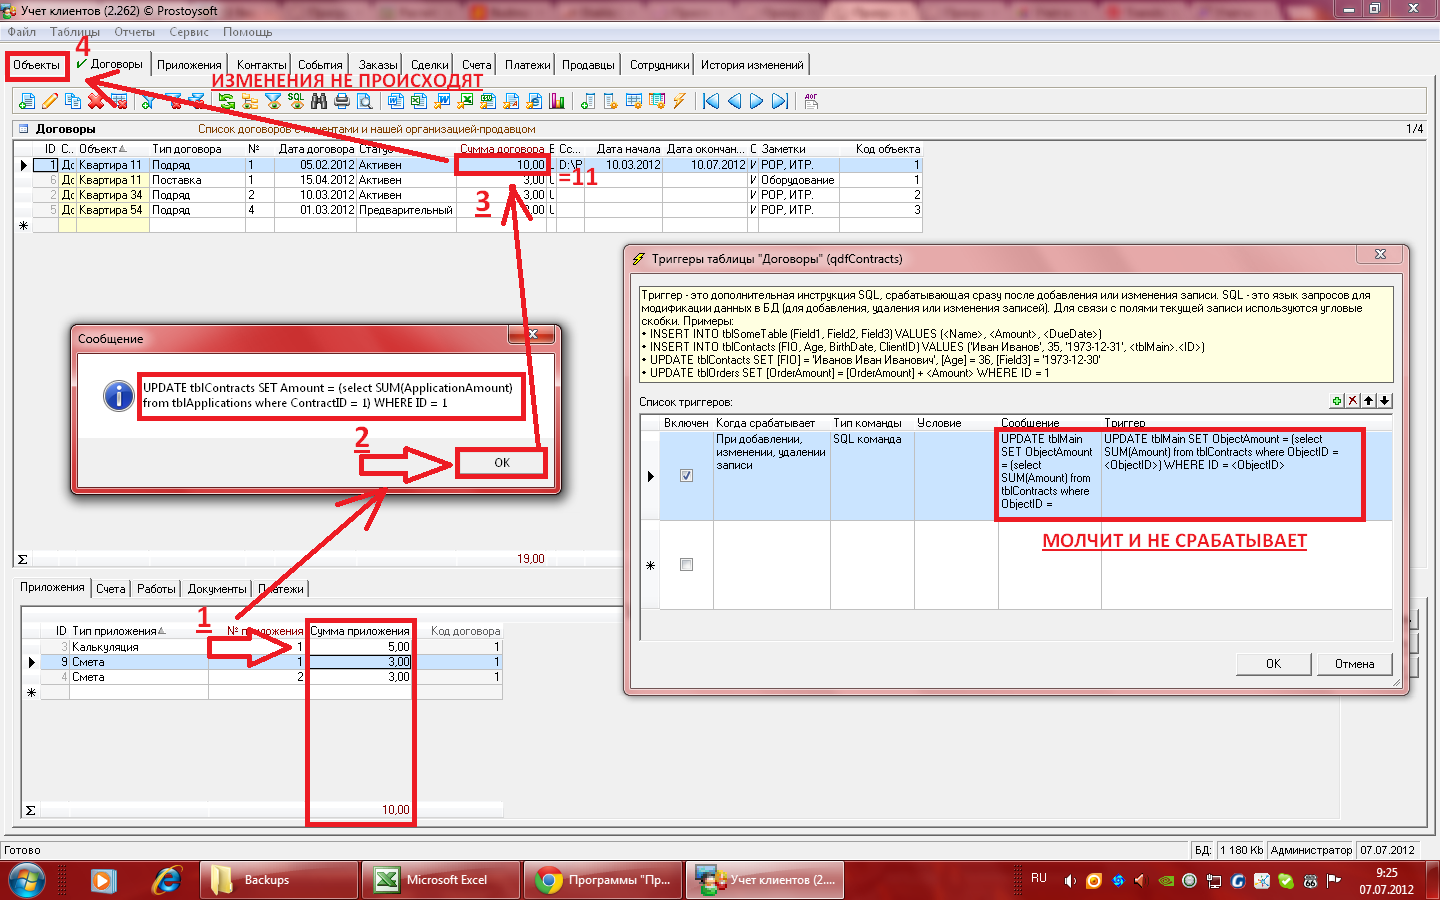The height and width of the screenshot is (900, 1440).
Task: Click the refresh data green arrows icon
Action: click(226, 101)
